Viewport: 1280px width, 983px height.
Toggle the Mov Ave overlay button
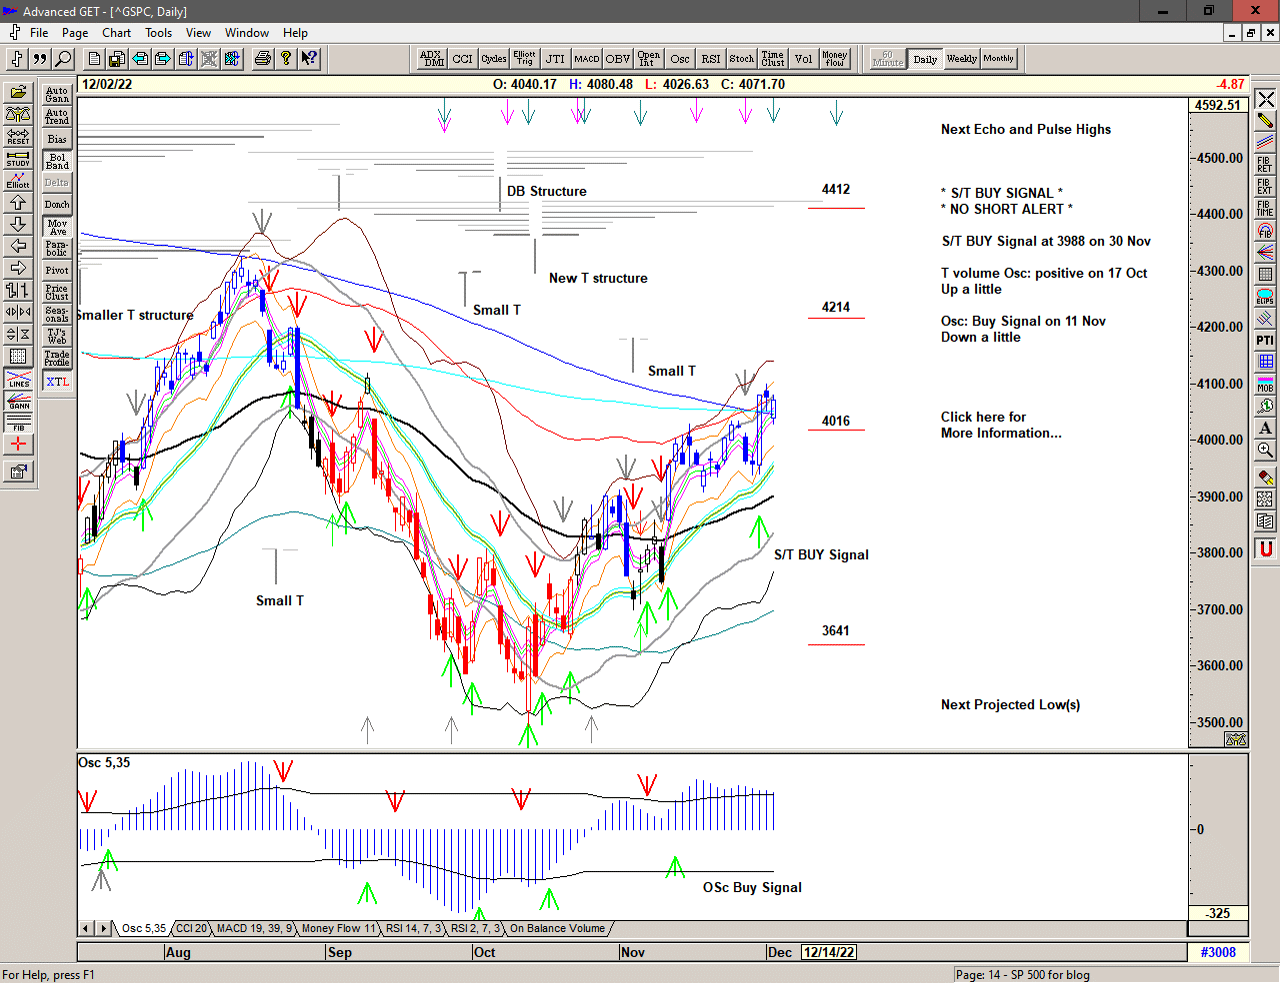point(57,227)
